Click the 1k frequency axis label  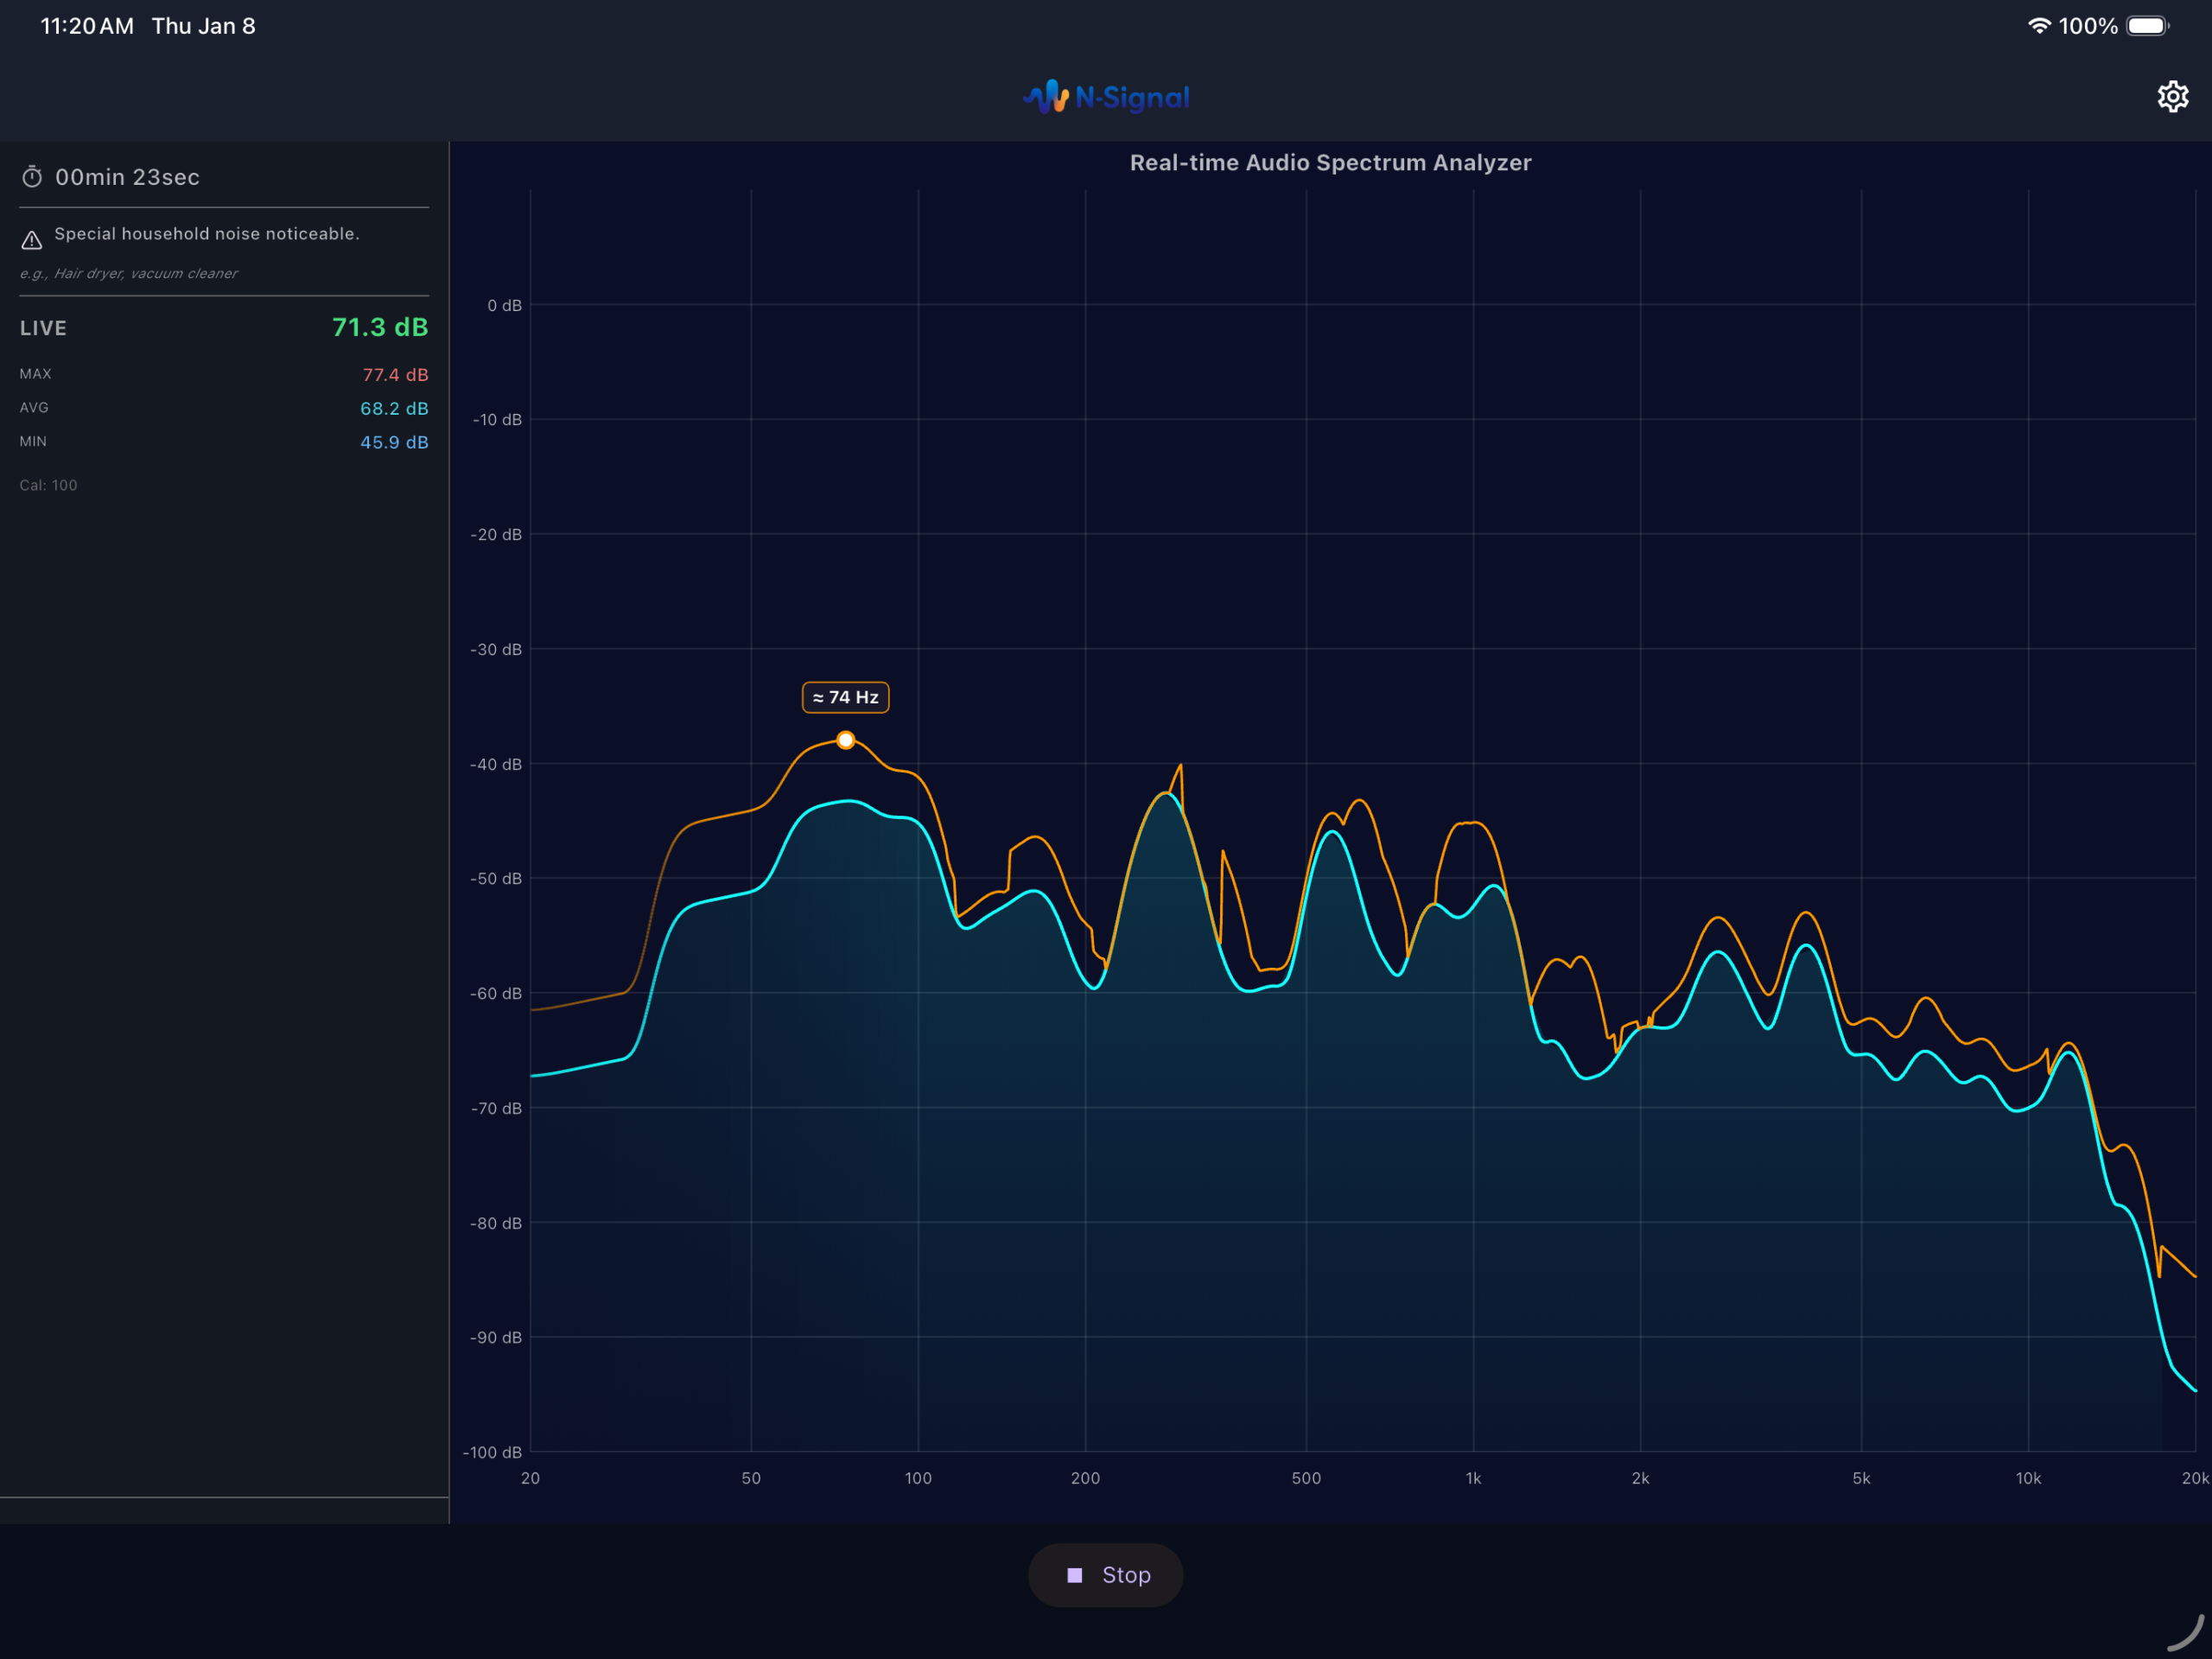click(x=1472, y=1479)
